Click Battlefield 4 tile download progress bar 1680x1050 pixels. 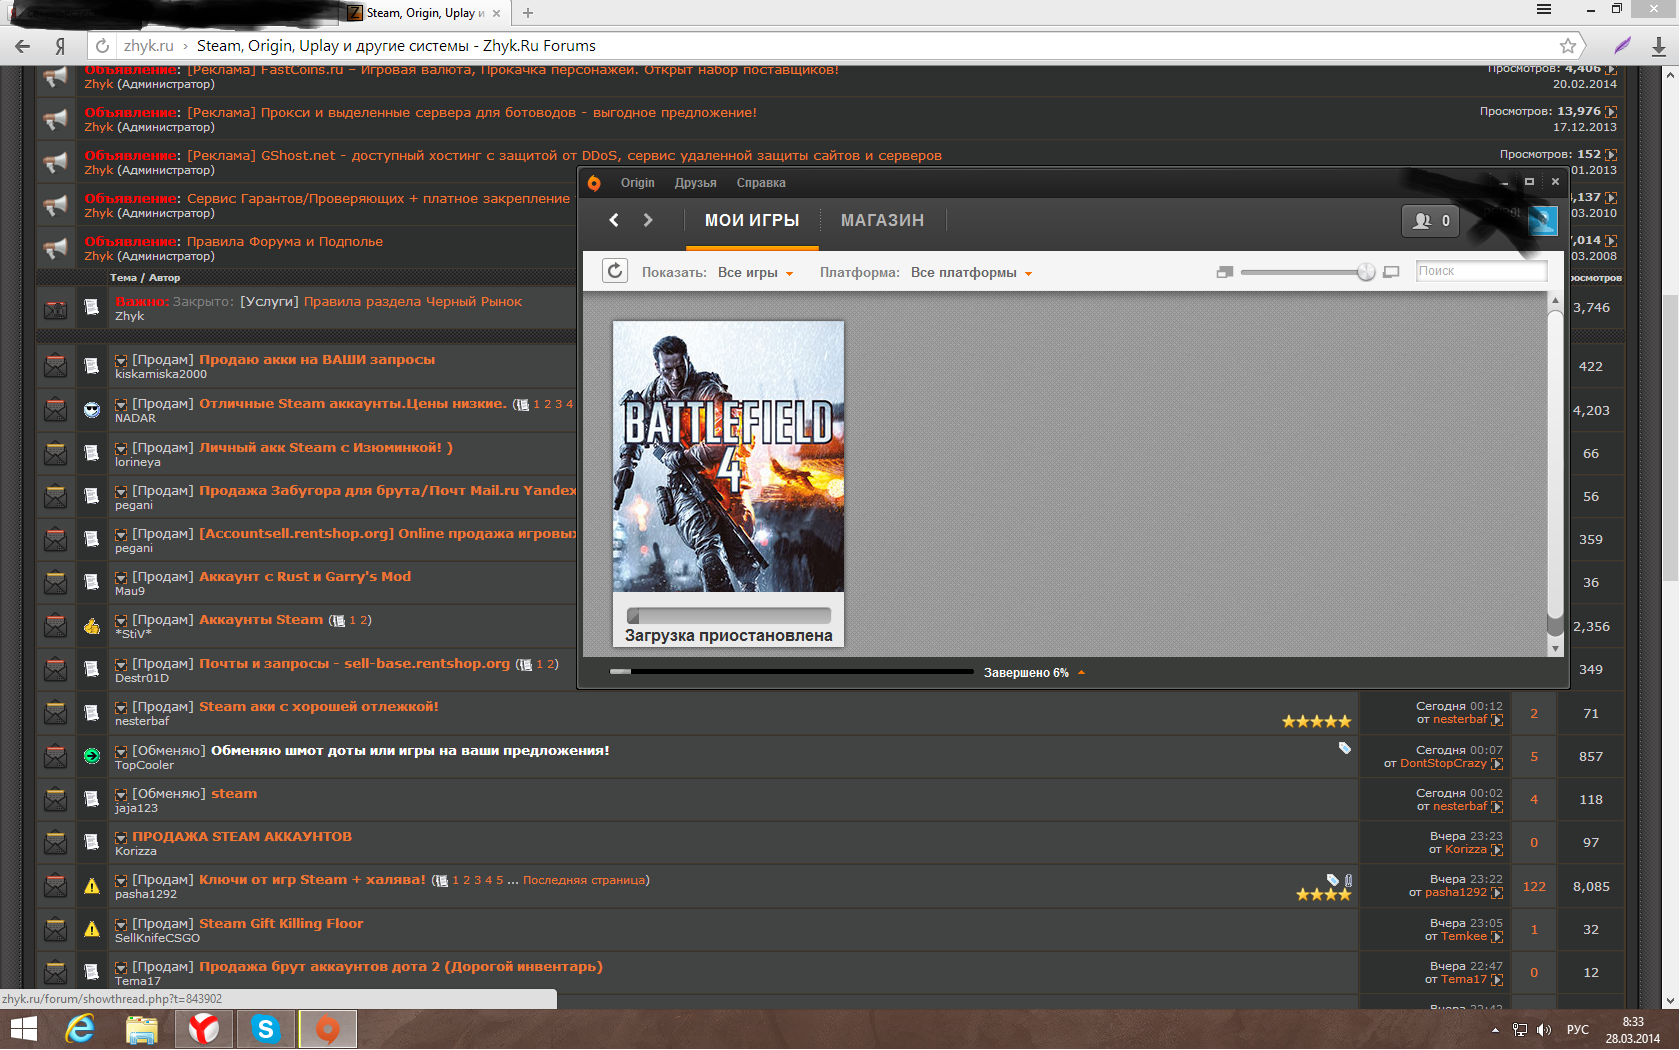click(x=729, y=616)
